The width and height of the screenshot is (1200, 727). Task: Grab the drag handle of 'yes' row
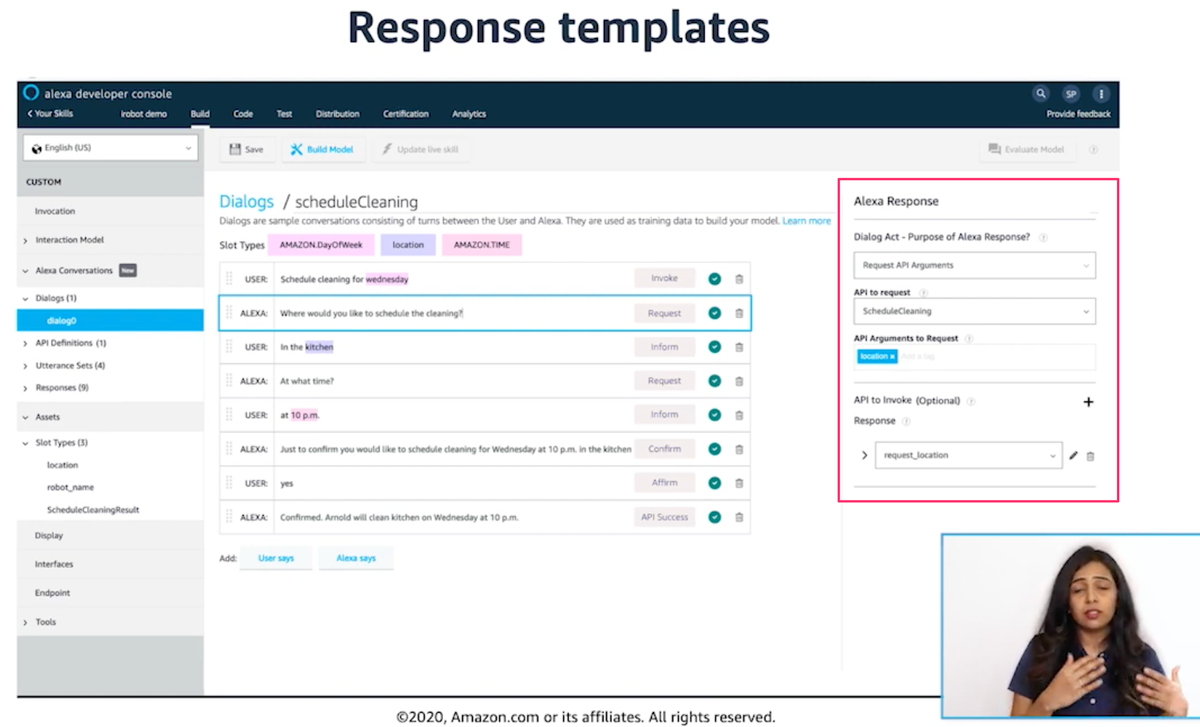[x=229, y=483]
